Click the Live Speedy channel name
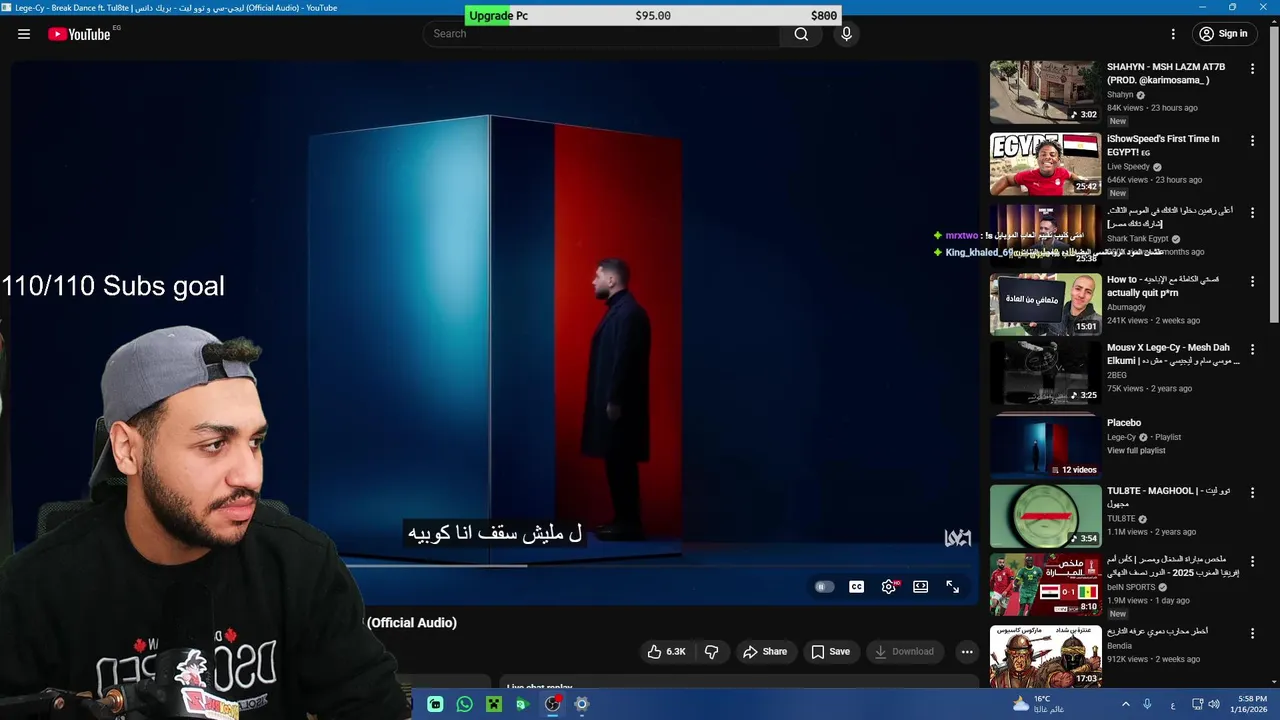 (1128, 167)
